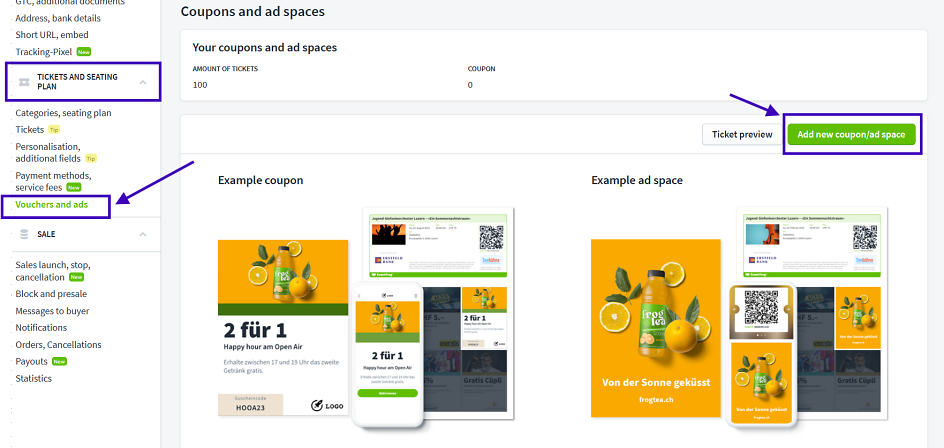Viewport: 944px width, 448px height.
Task: Click the Ticket preview button
Action: pyautogui.click(x=741, y=135)
